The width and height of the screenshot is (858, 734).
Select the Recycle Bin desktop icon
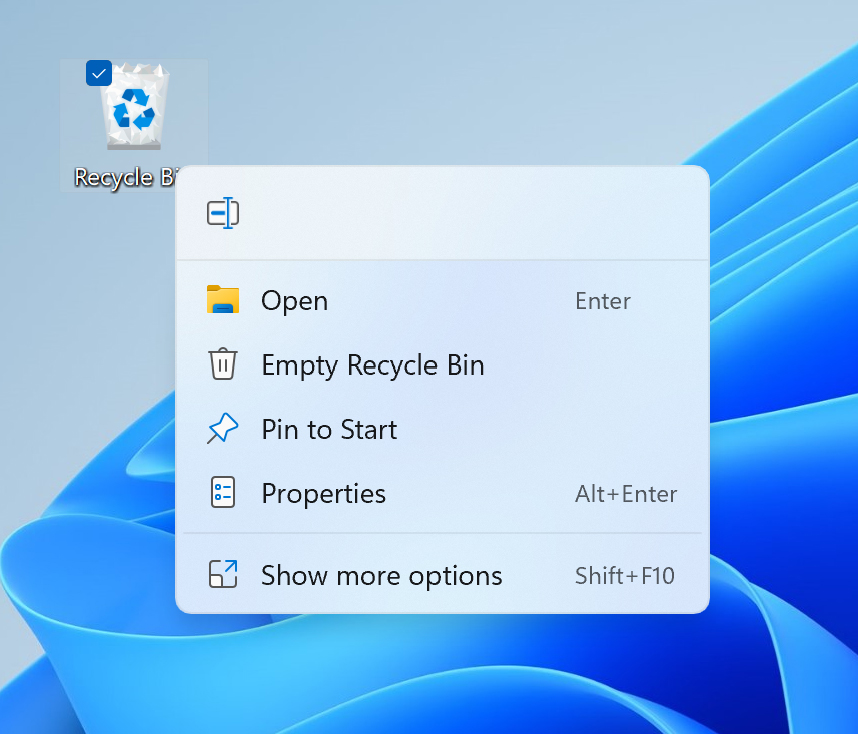tap(134, 110)
